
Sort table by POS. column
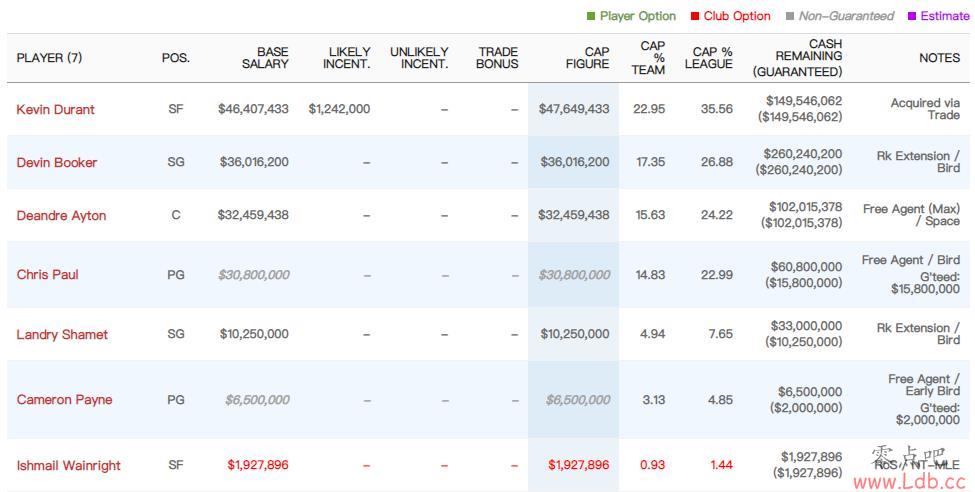click(x=175, y=58)
